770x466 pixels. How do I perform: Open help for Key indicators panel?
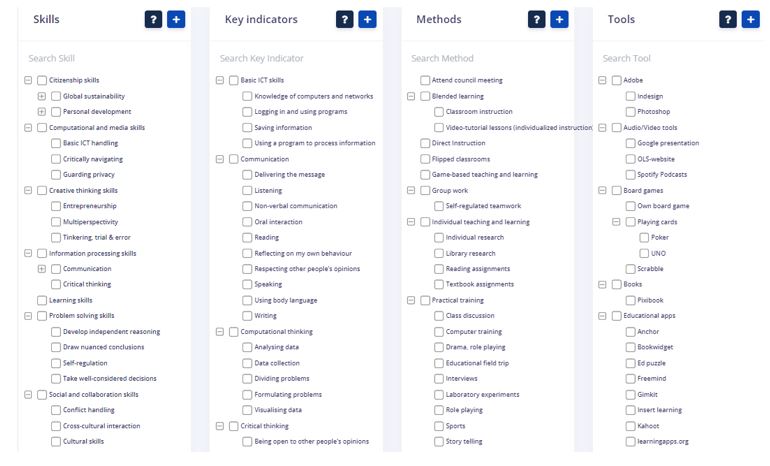[x=344, y=20]
